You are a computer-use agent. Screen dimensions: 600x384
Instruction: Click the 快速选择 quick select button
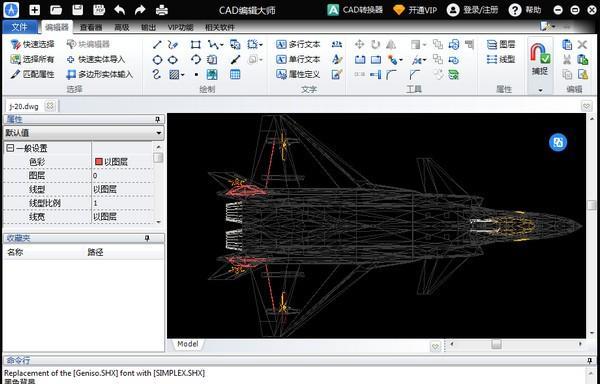(33, 44)
